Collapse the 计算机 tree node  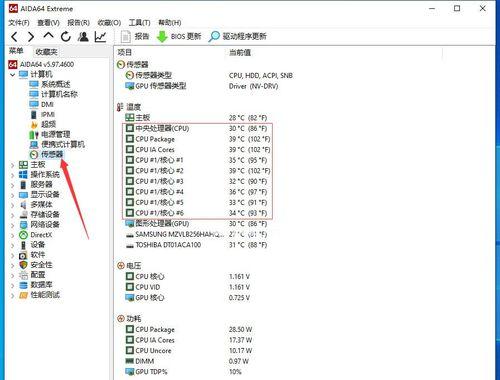(x=13, y=75)
